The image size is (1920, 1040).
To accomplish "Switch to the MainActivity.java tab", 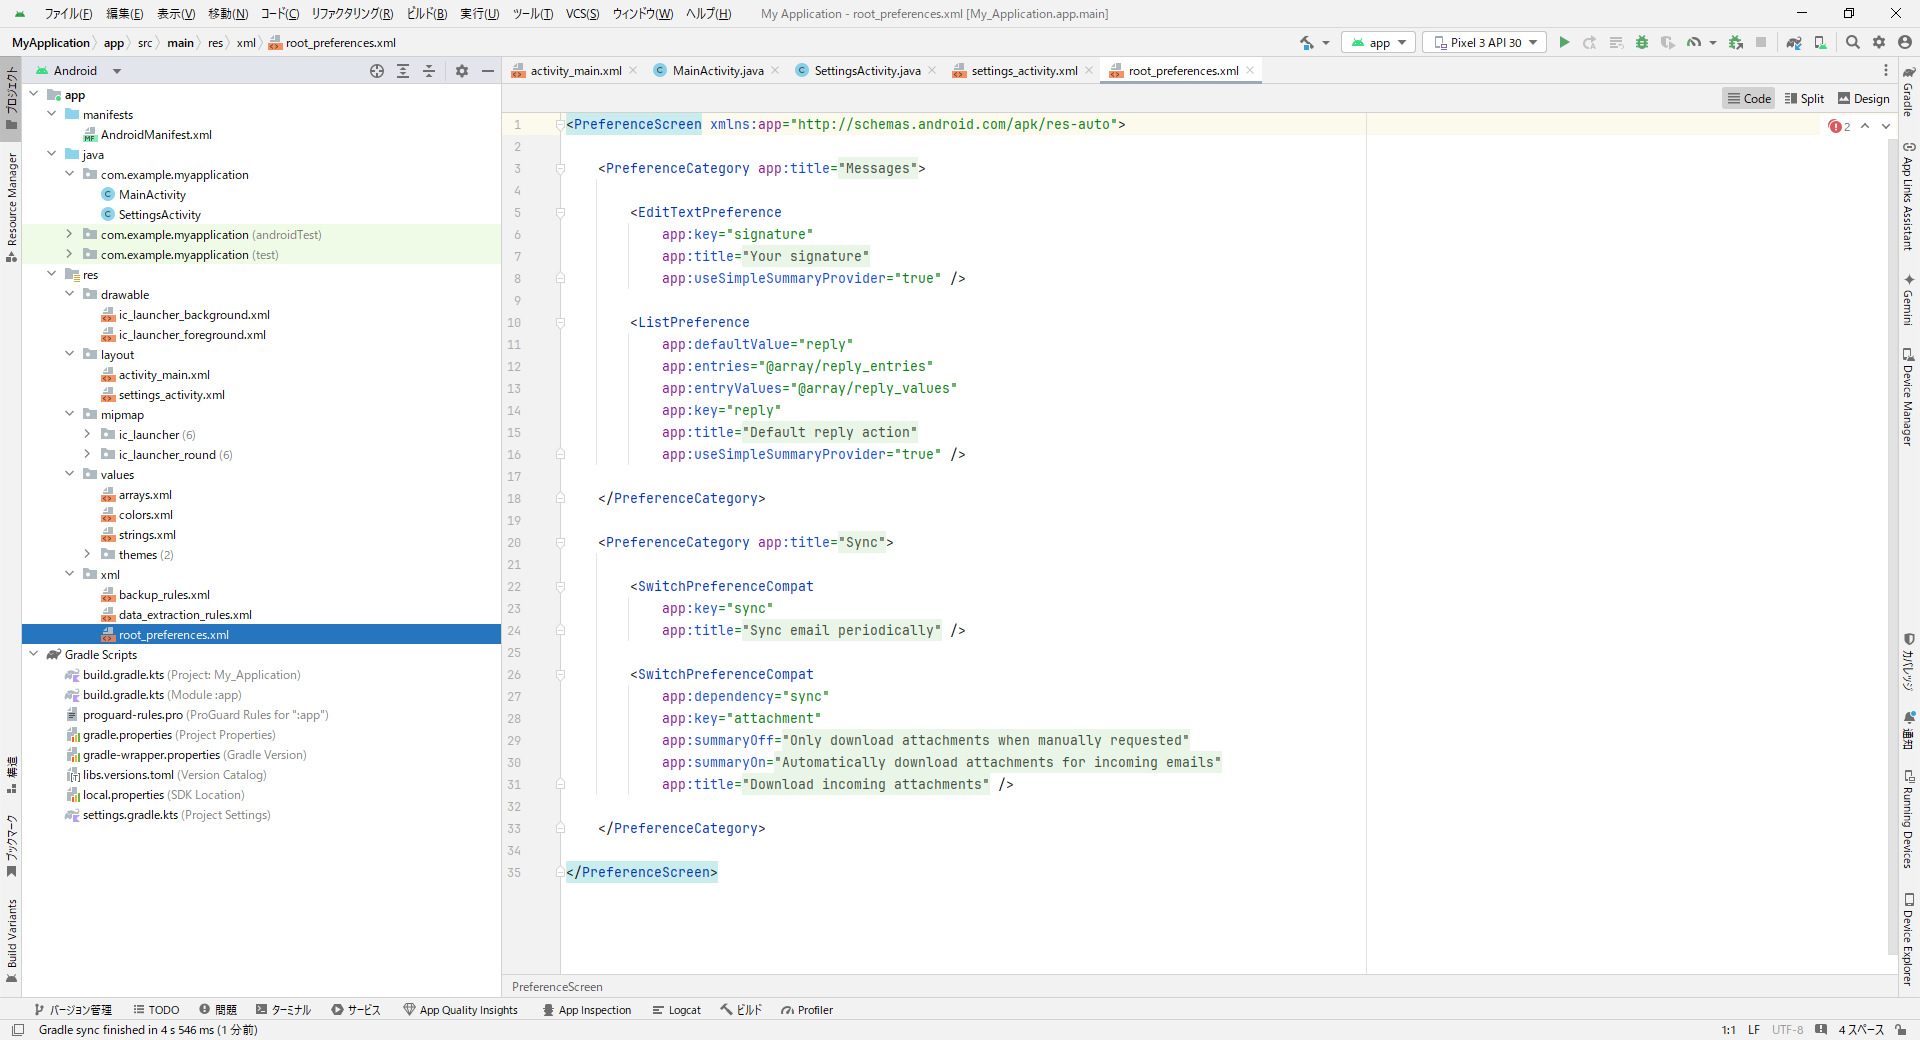I will [717, 71].
